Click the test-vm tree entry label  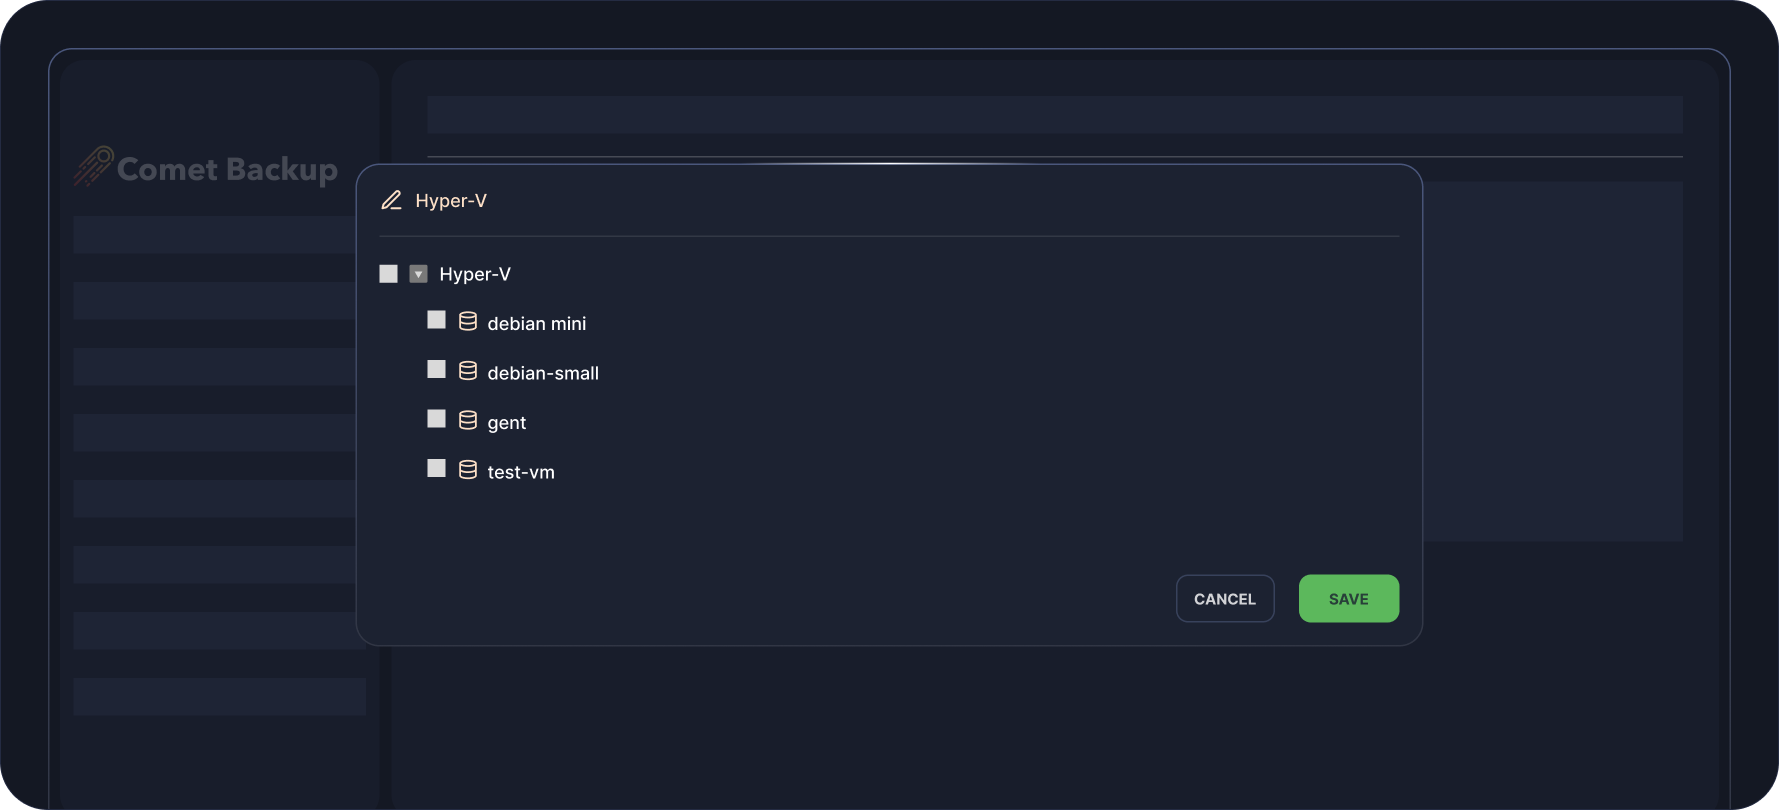521,472
